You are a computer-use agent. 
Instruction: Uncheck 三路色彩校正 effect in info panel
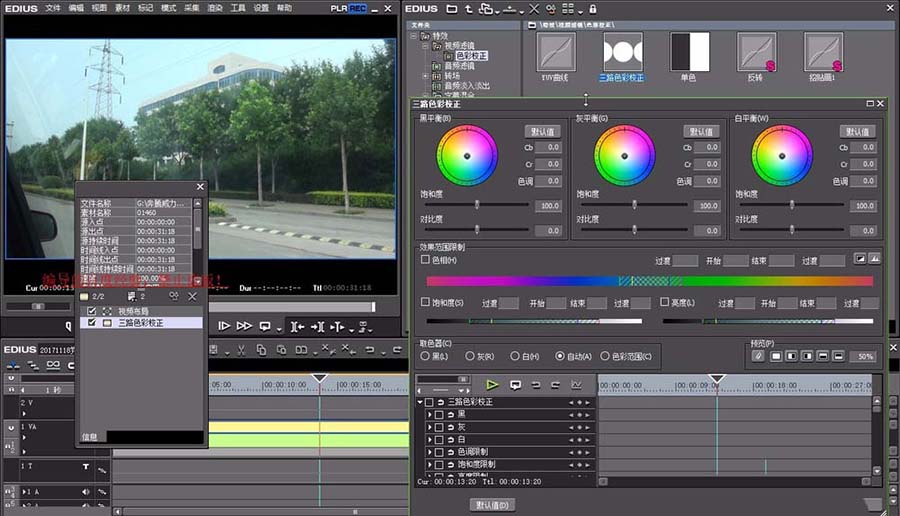pyautogui.click(x=92, y=323)
